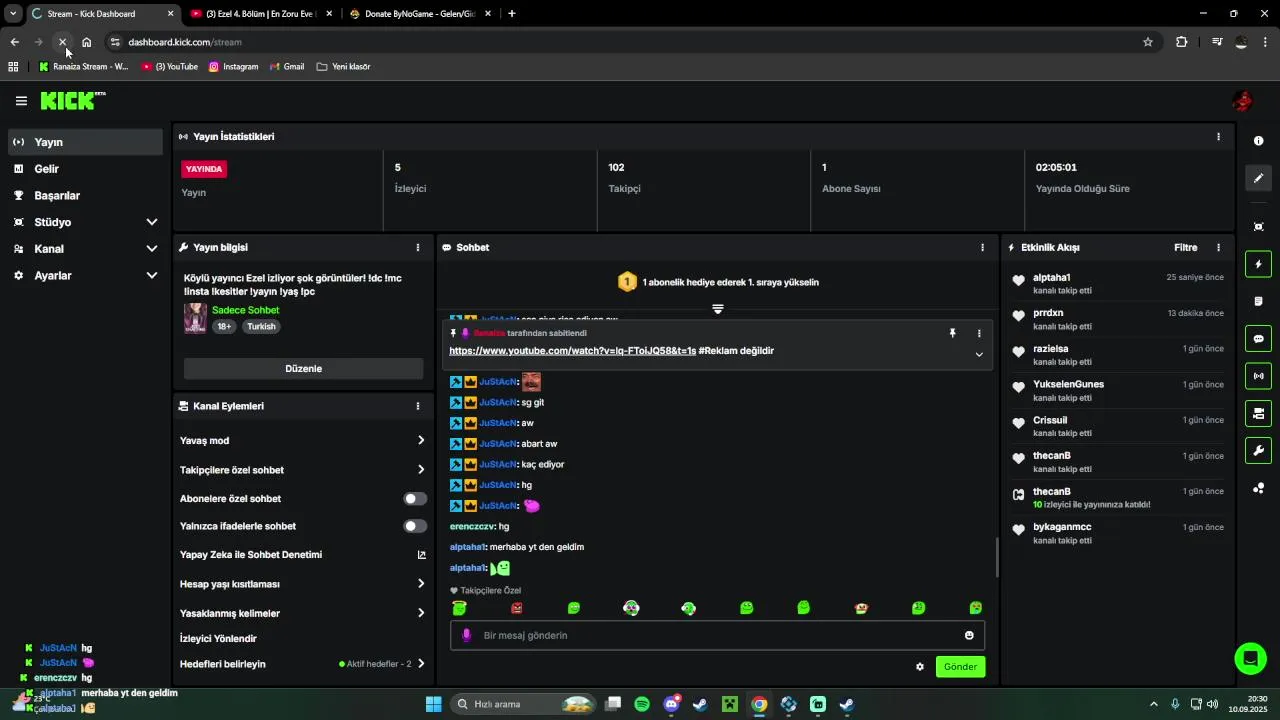Open the green support chat bubble
The width and height of the screenshot is (1280, 720).
pyautogui.click(x=1250, y=658)
